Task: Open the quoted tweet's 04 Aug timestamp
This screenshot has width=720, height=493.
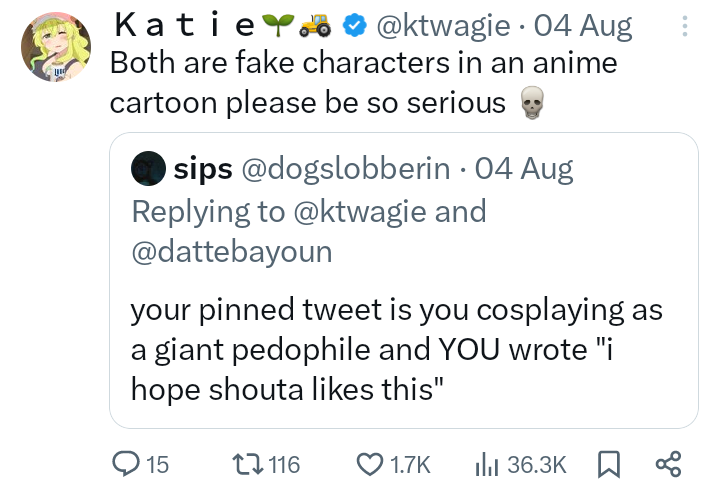Action: [524, 168]
